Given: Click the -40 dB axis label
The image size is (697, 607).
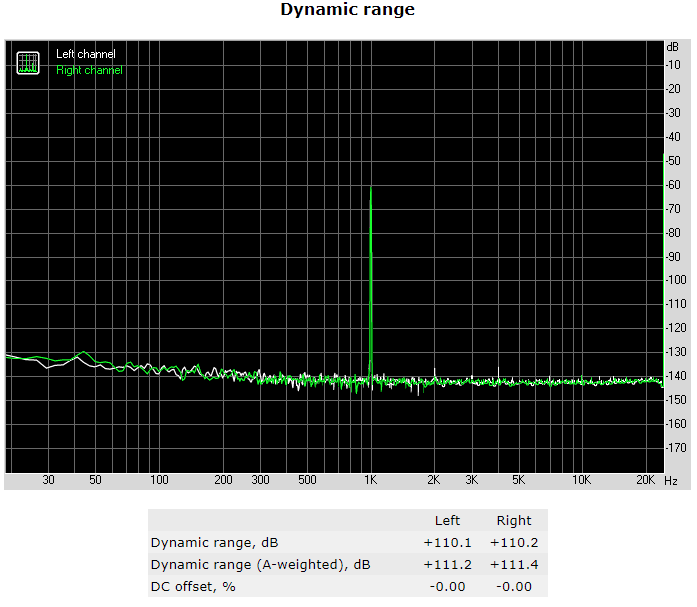Looking at the screenshot, I should (673, 137).
